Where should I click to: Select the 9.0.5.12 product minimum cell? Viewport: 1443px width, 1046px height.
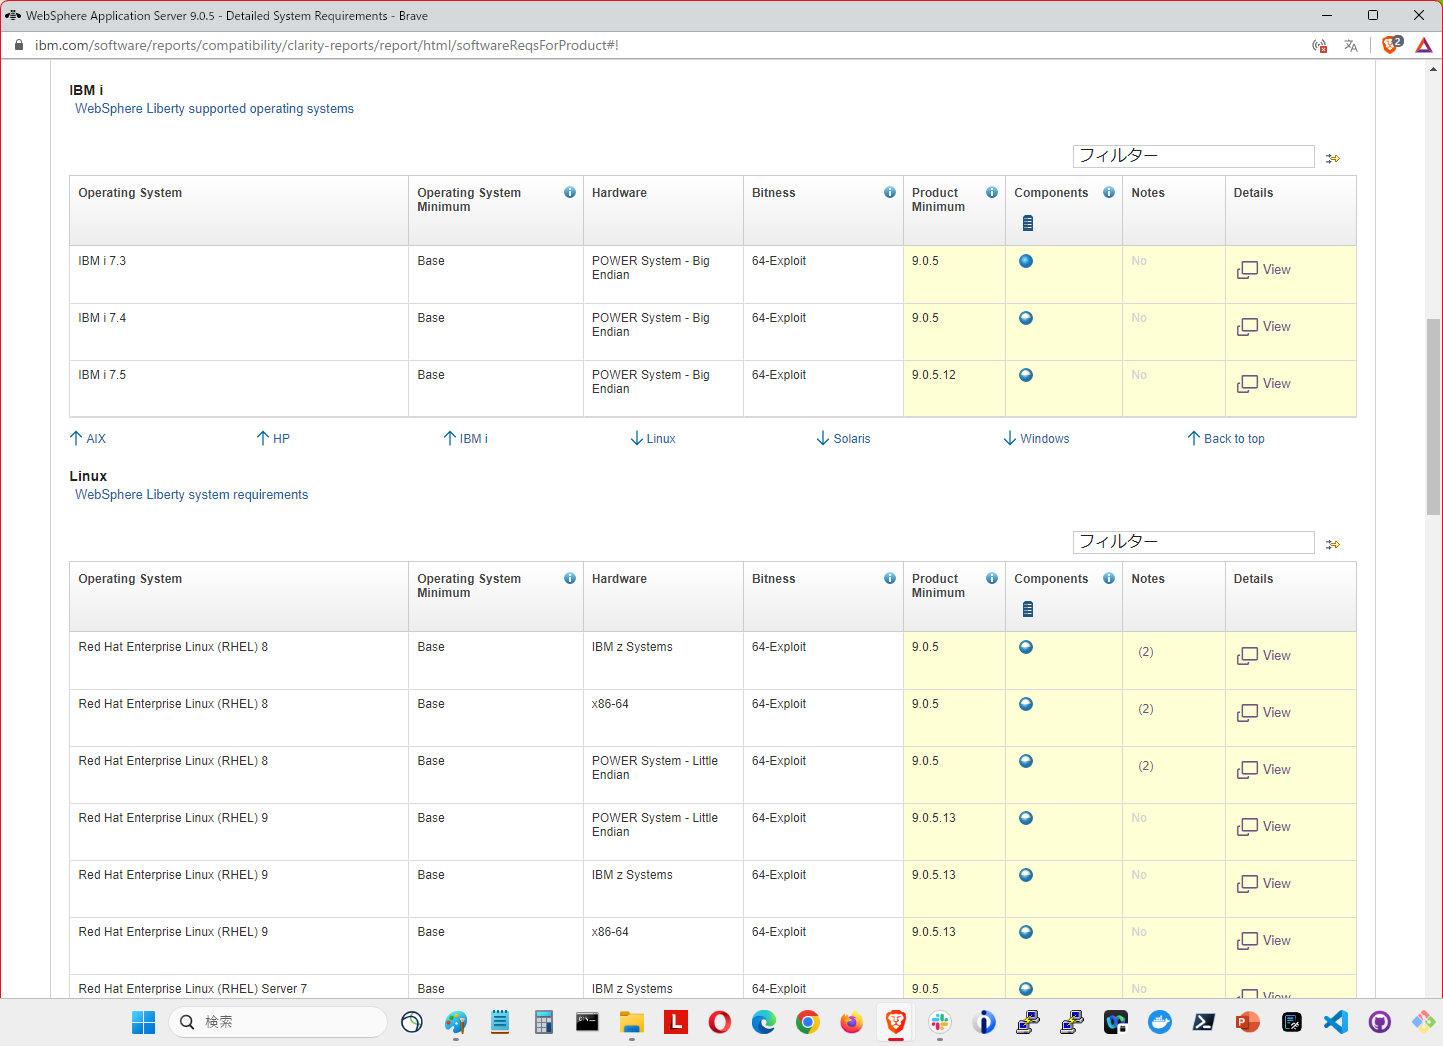click(954, 389)
